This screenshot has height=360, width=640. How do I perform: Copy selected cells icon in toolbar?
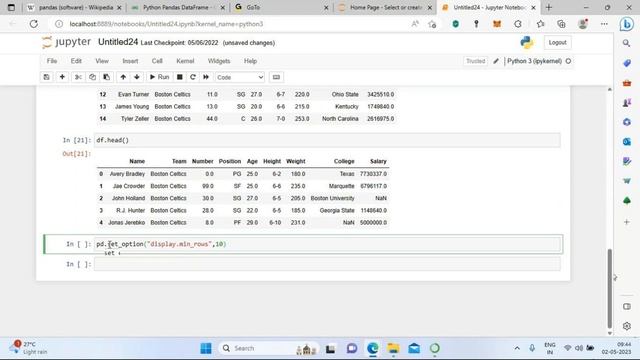click(92, 77)
